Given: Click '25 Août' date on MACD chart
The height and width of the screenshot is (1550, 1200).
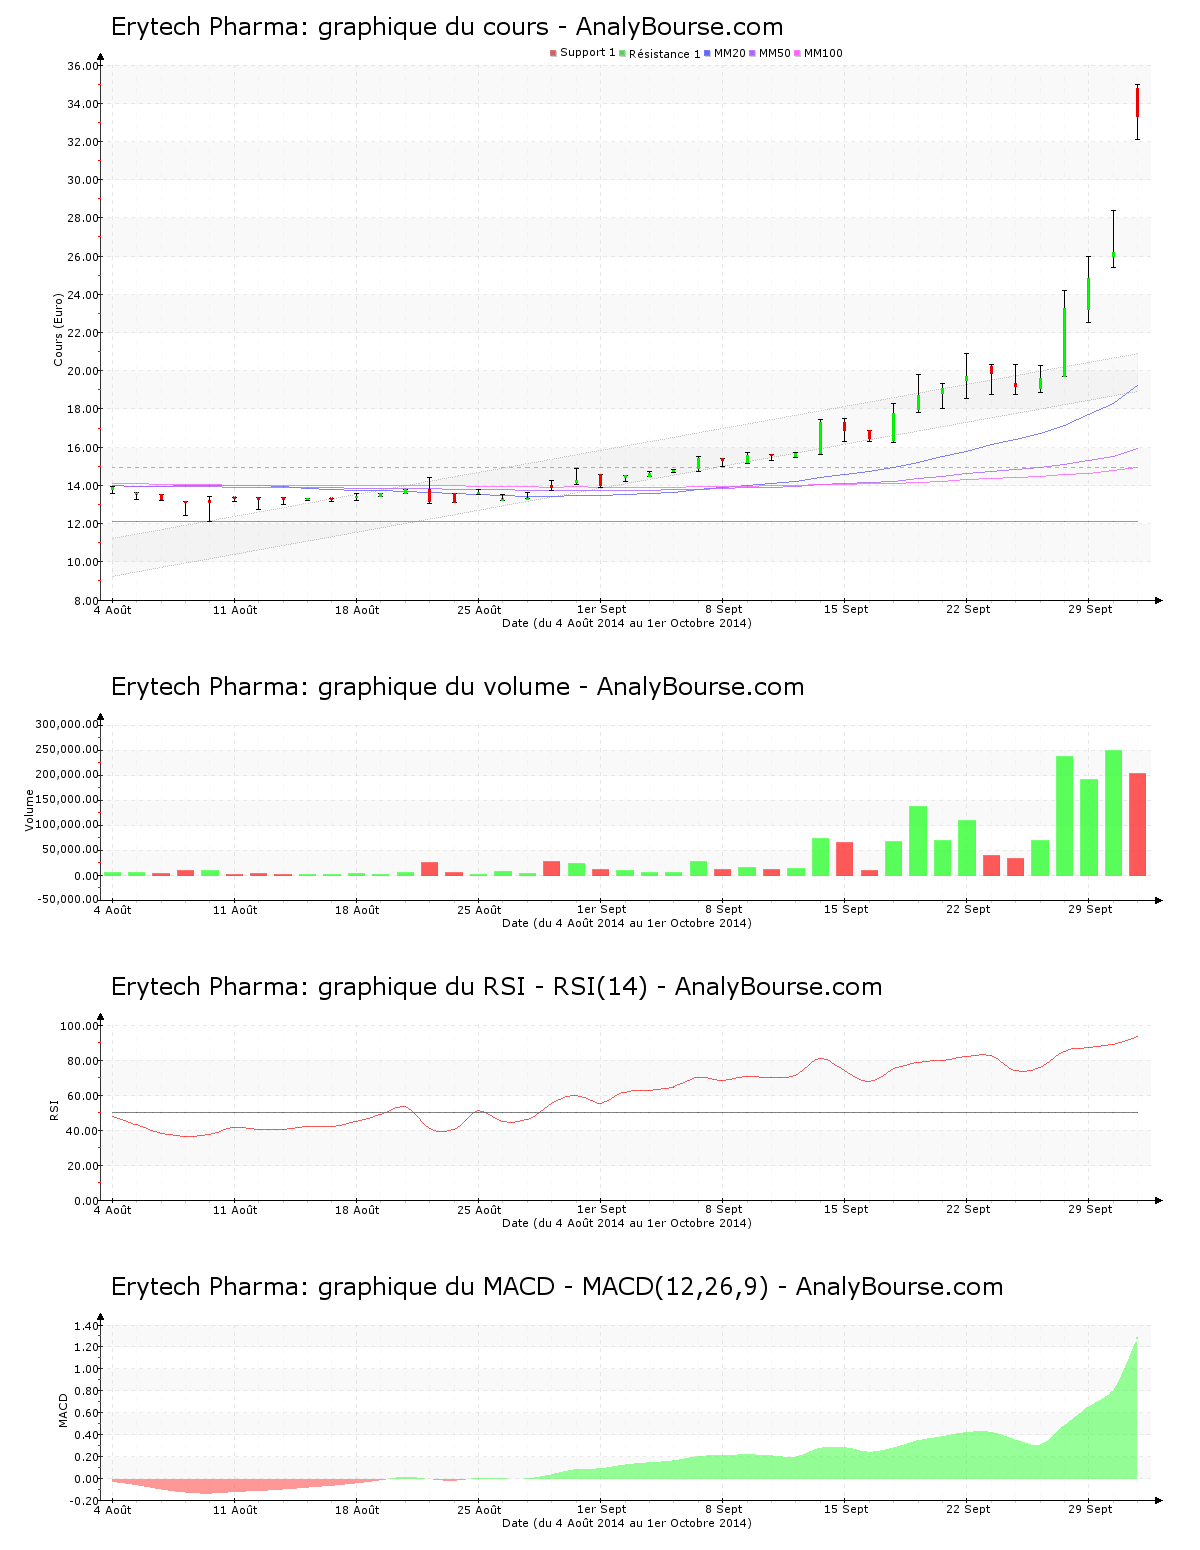Looking at the screenshot, I should [x=479, y=1509].
